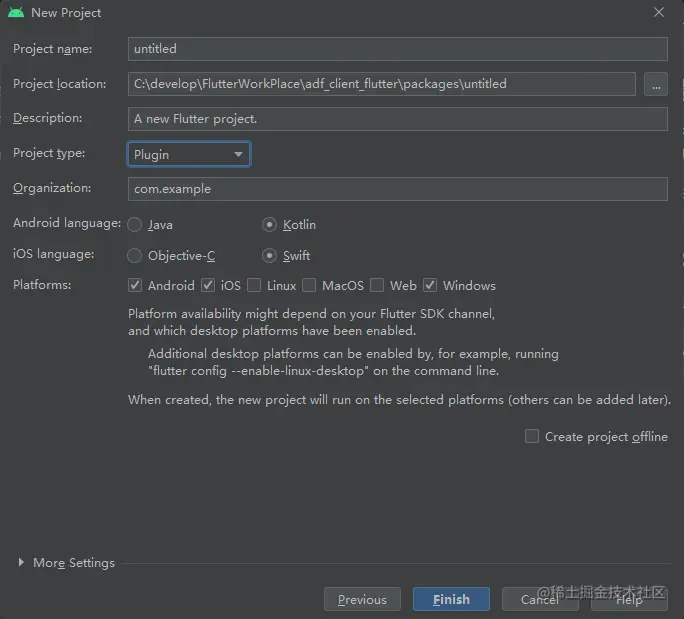Click the "Organization:" label

52,188
